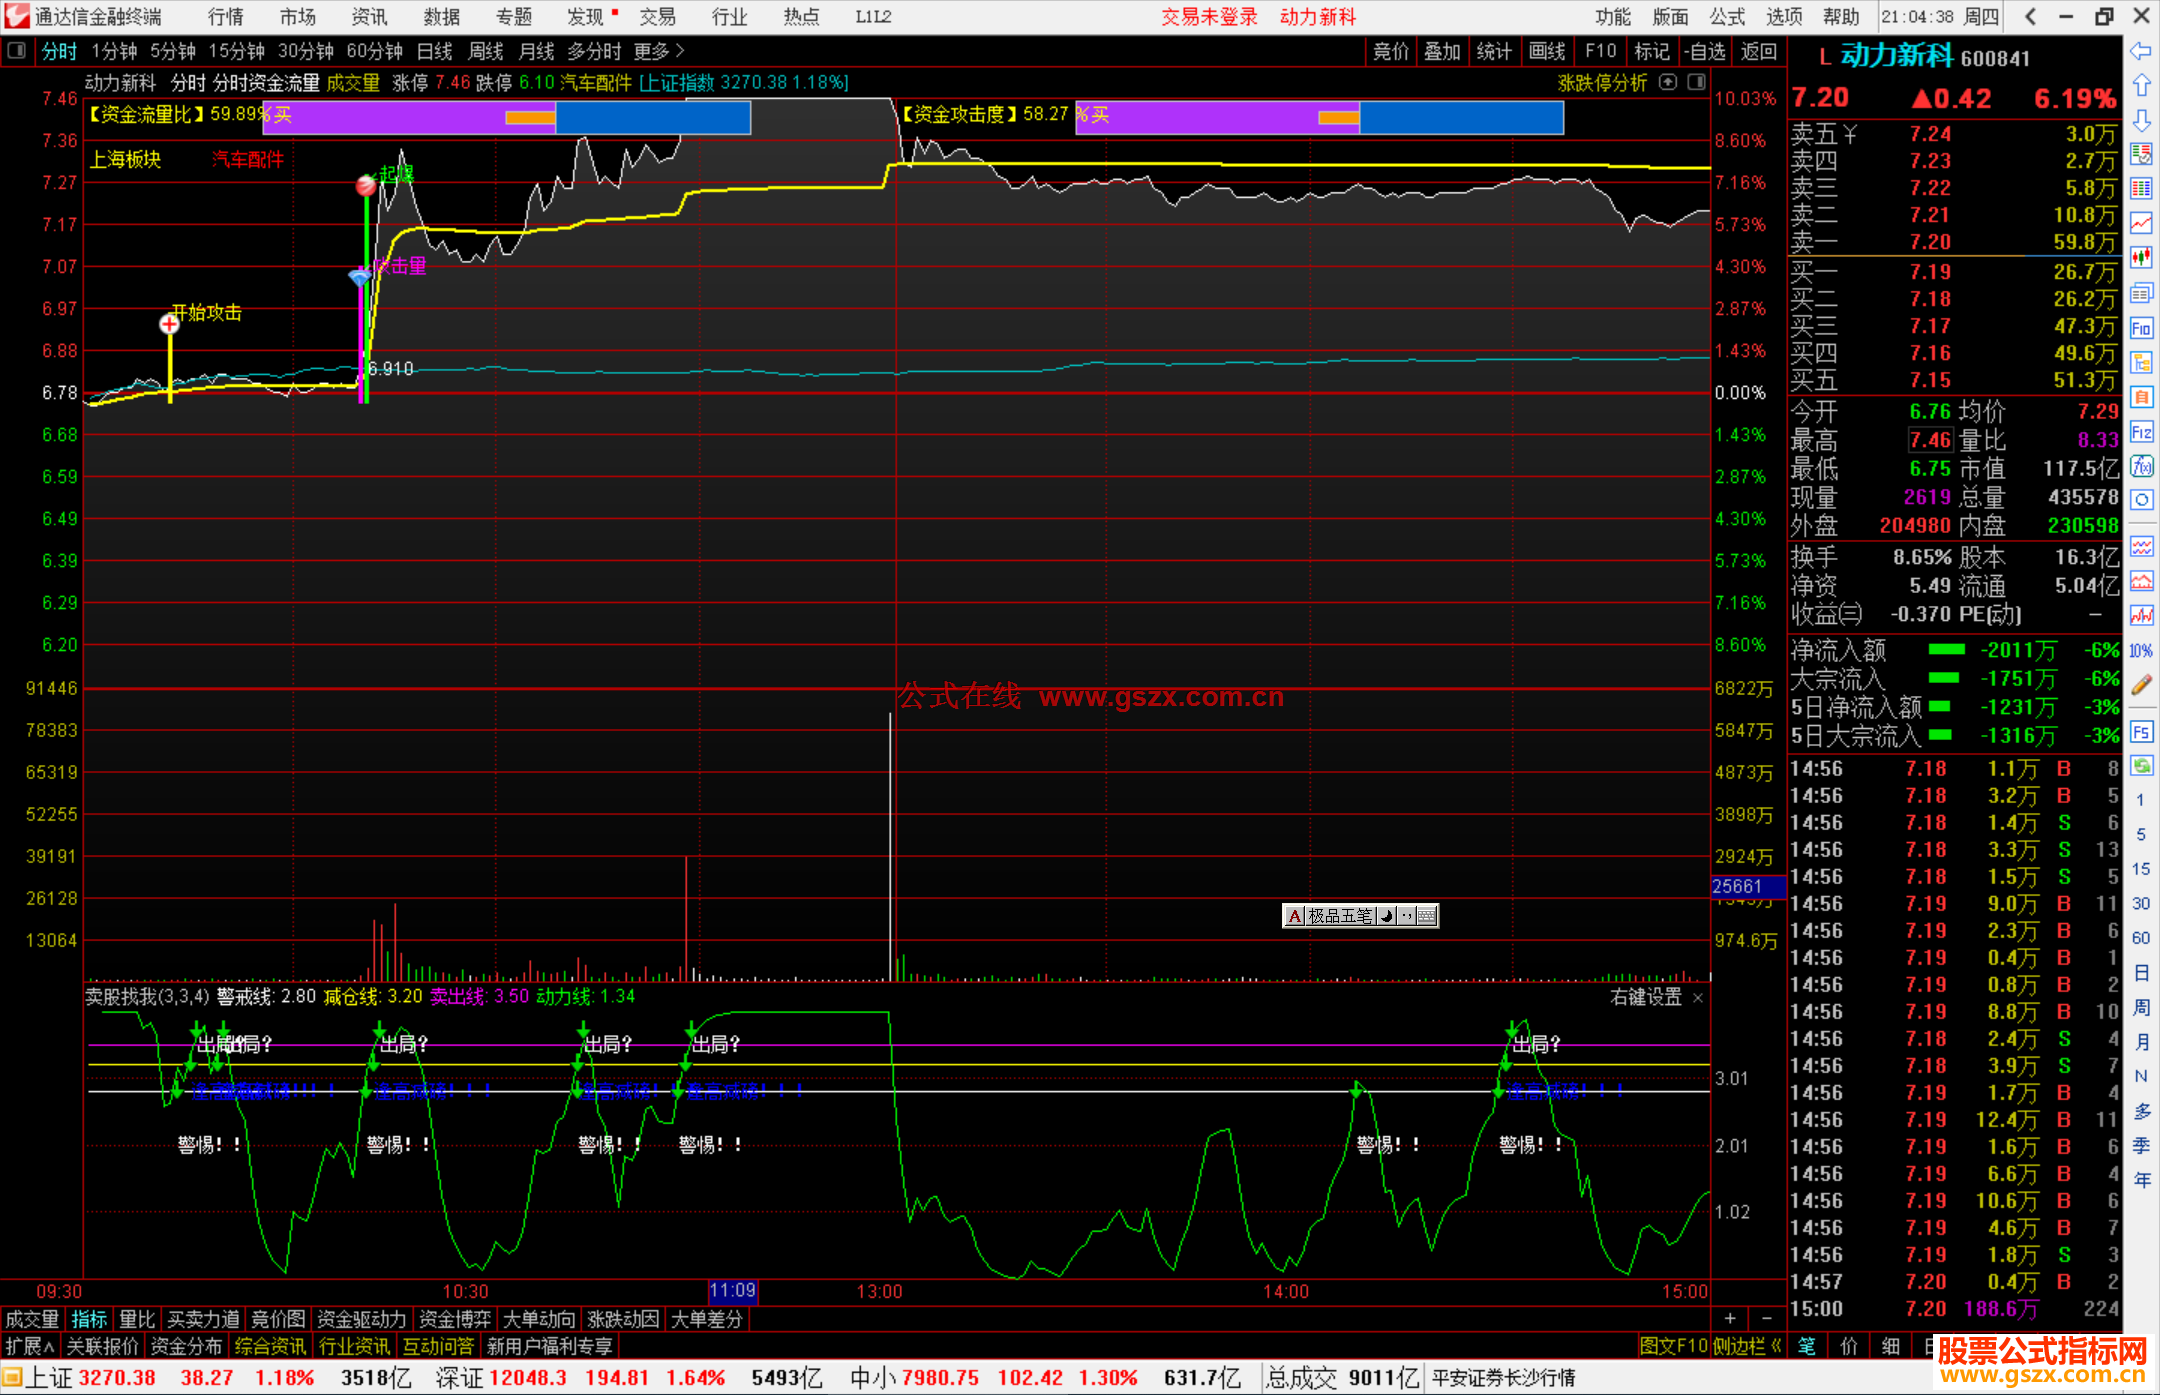Image resolution: width=2160 pixels, height=1395 pixels.
Task: Open the f(x) formula sidebar icon
Action: click(2141, 466)
